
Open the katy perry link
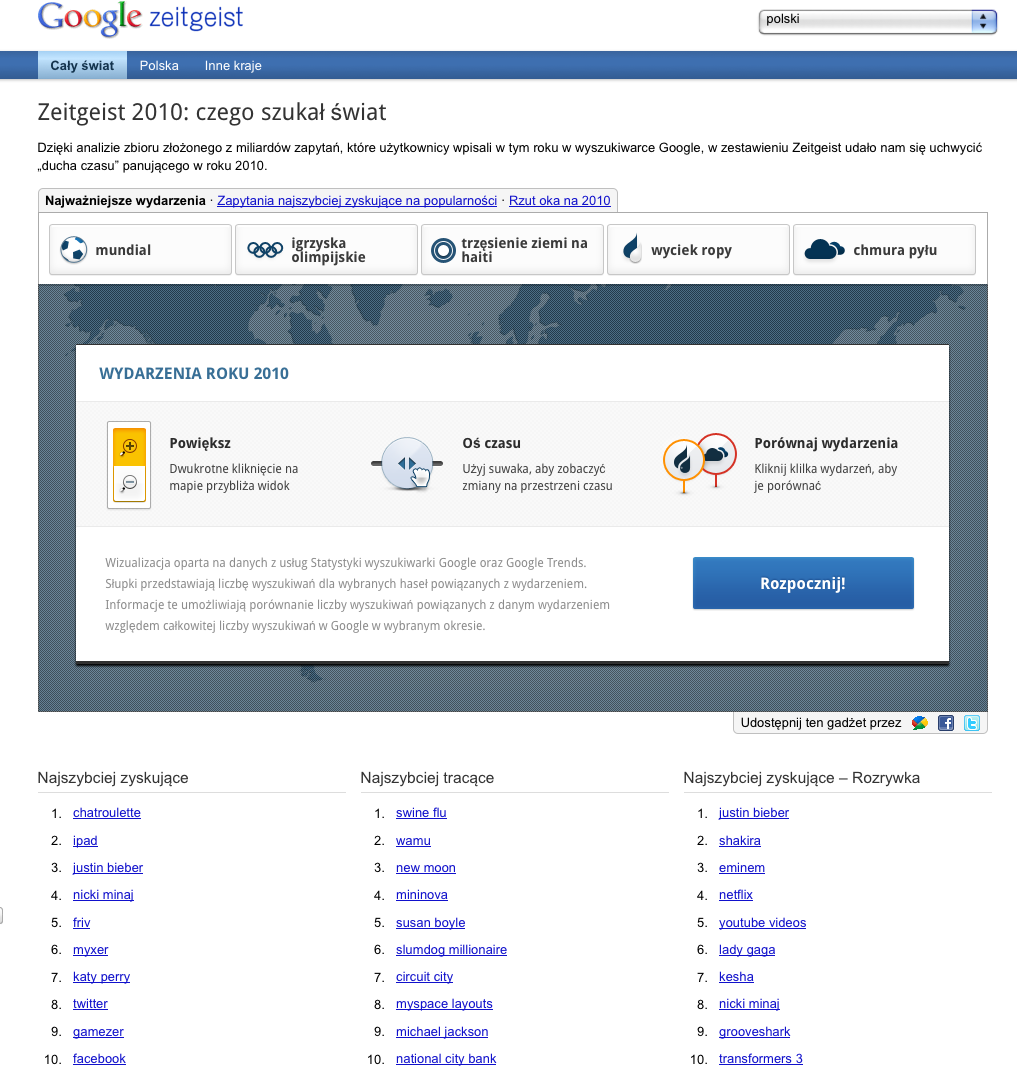pyautogui.click(x=101, y=976)
